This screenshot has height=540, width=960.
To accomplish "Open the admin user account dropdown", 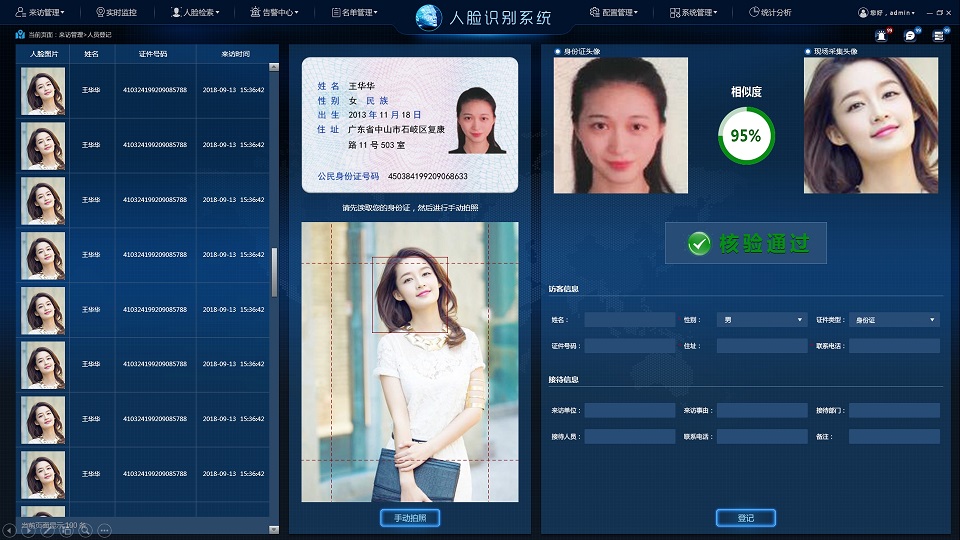I will click(887, 12).
